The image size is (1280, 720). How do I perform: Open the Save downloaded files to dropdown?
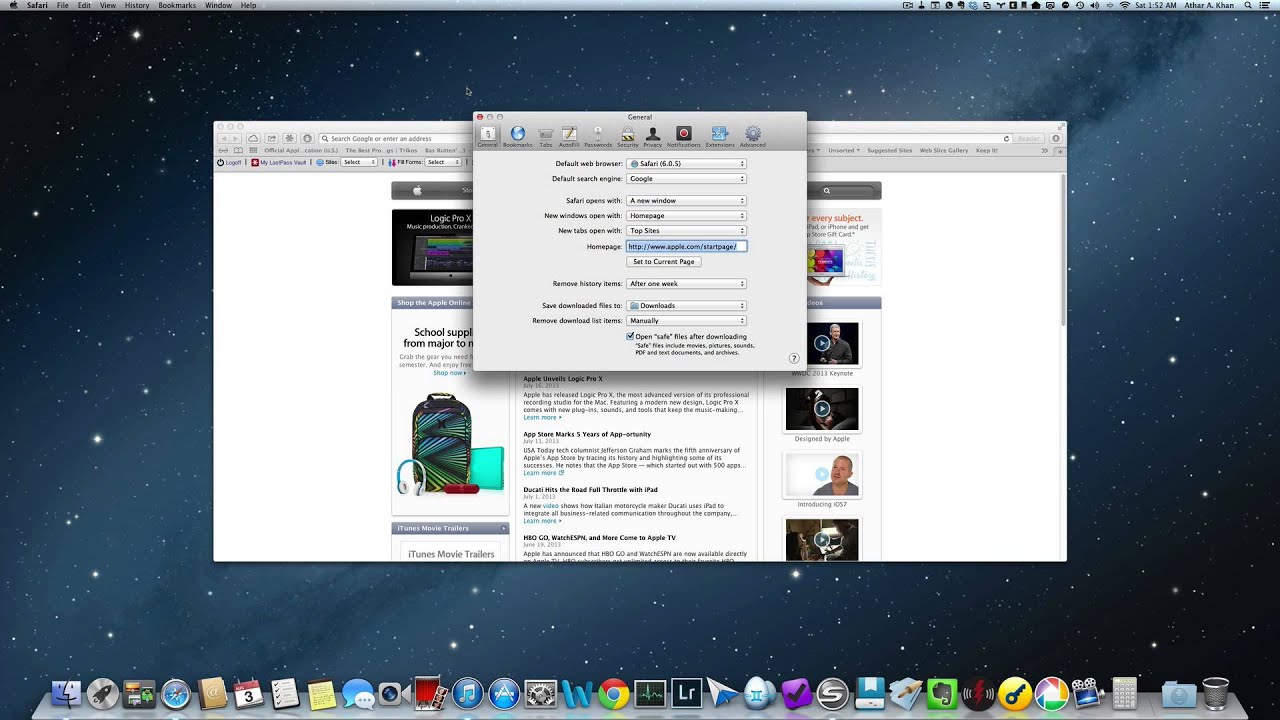click(686, 305)
